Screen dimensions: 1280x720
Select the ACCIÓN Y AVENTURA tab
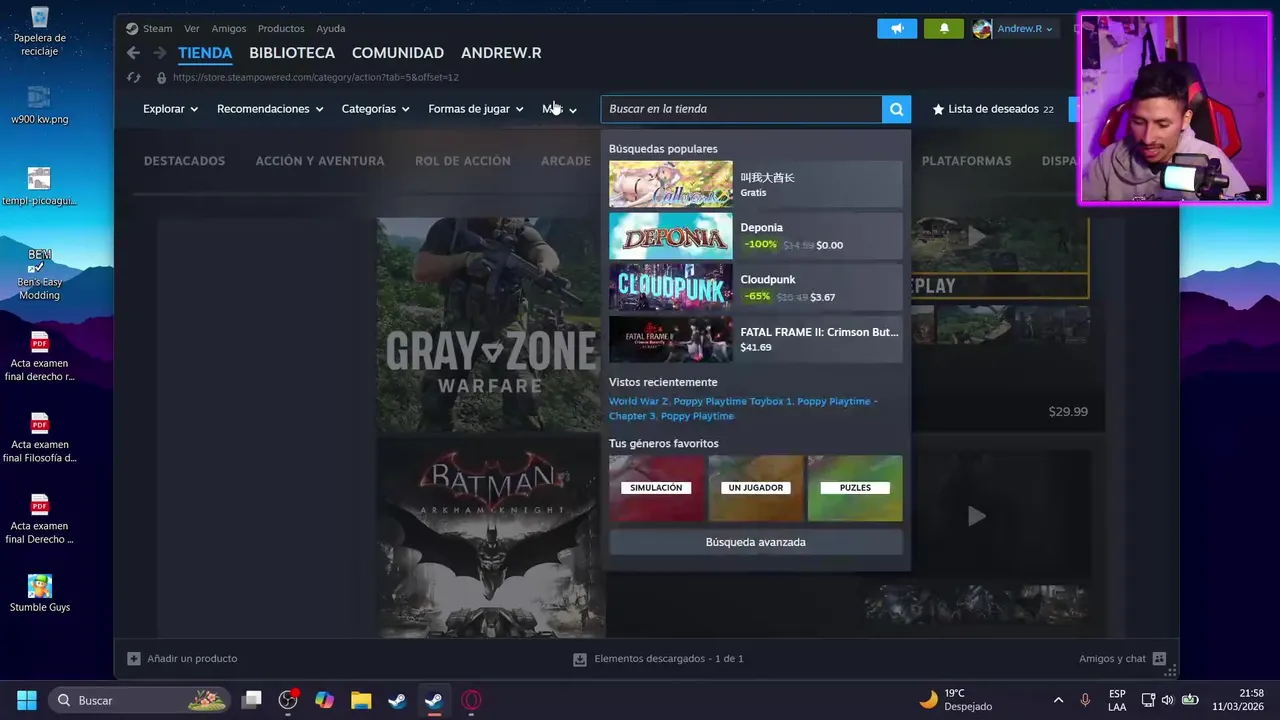[x=320, y=161]
